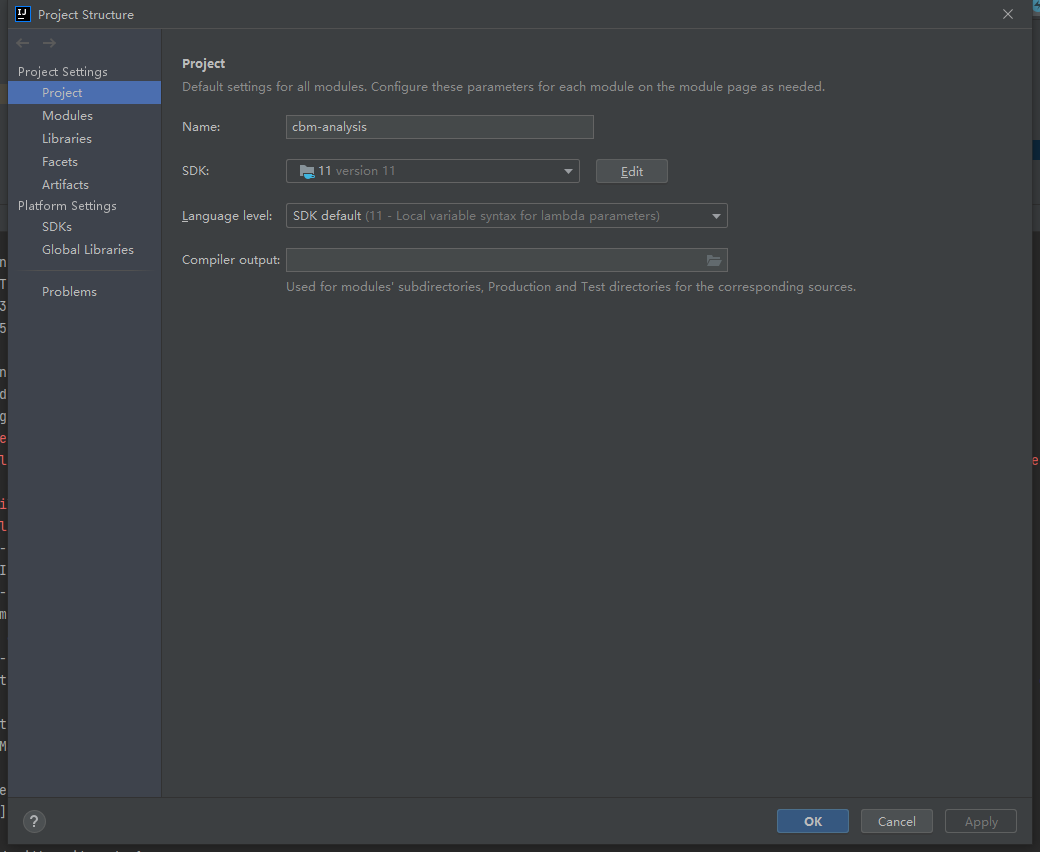Select Artifacts in Project Settings
Viewport: 1040px width, 852px height.
click(x=65, y=184)
